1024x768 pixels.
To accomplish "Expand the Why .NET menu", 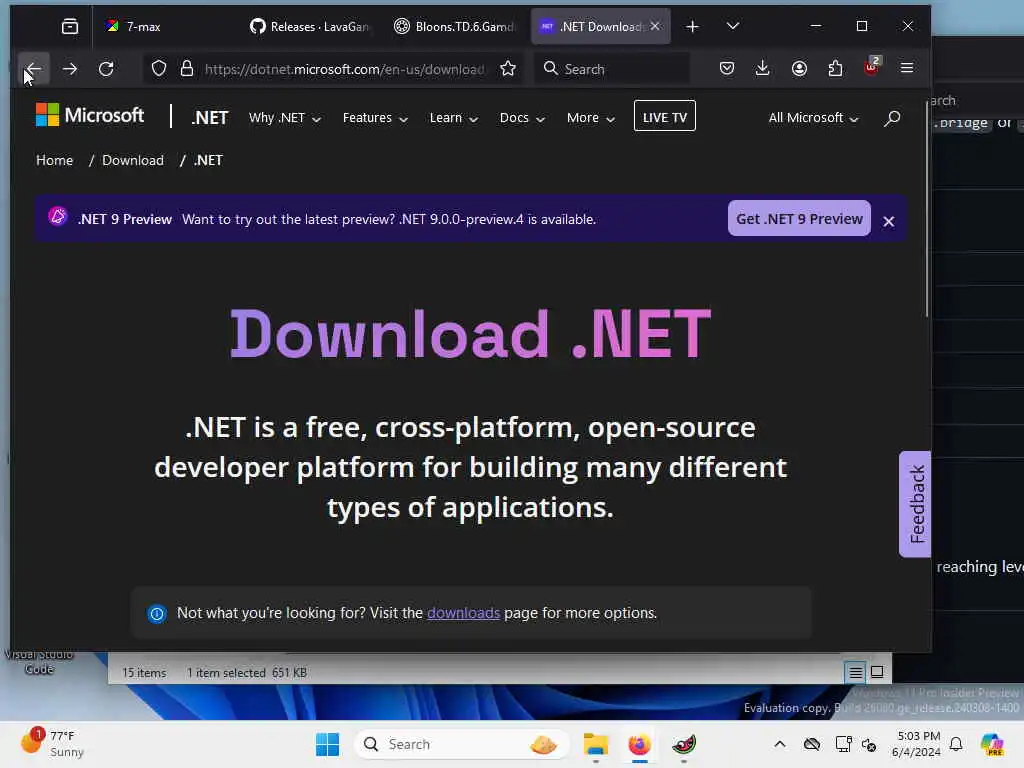I will (285, 118).
